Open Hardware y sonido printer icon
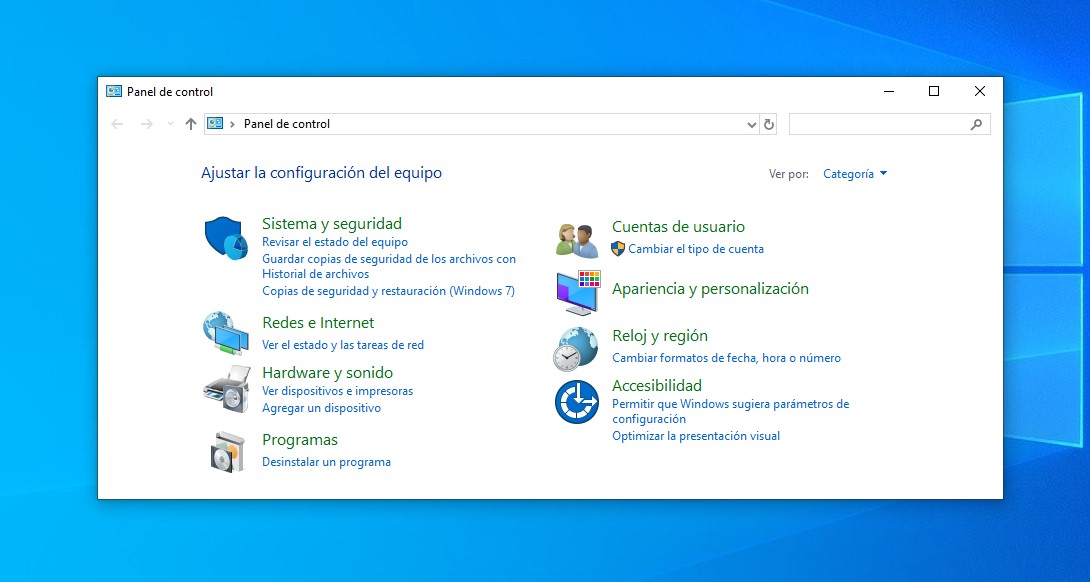The image size is (1090, 582). point(228,391)
